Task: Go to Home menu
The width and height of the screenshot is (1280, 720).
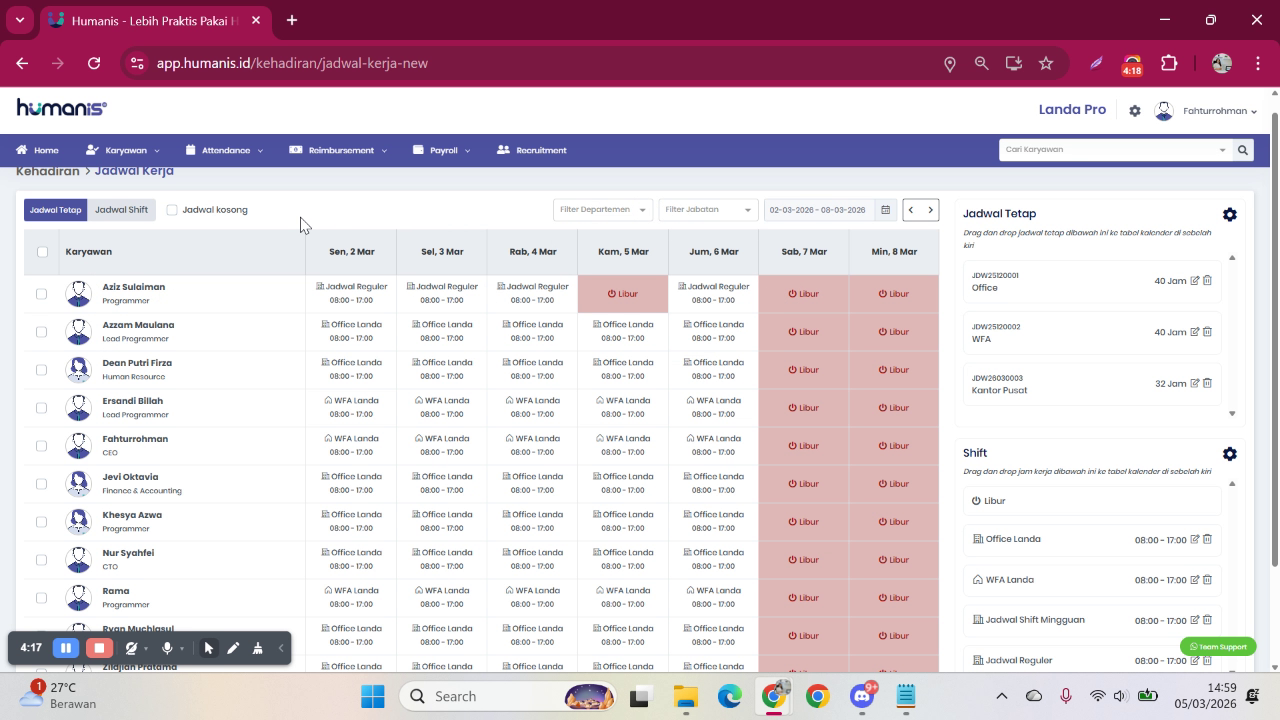Action: pyautogui.click(x=37, y=150)
